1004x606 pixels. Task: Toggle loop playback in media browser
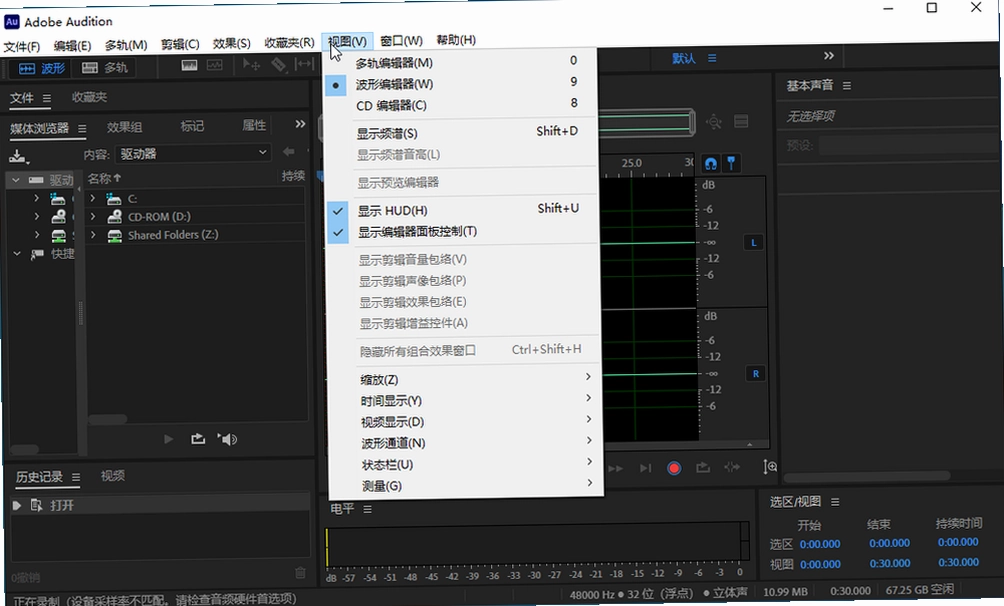click(x=198, y=439)
